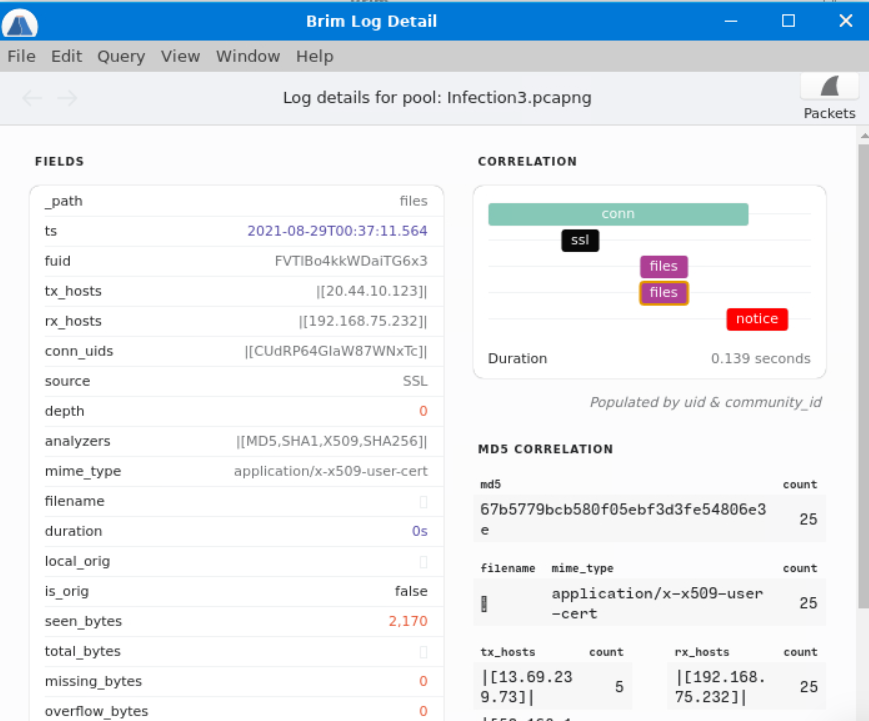Screen dimensions: 869x721
Task: Click the empty local_orig field value
Action: 423,561
